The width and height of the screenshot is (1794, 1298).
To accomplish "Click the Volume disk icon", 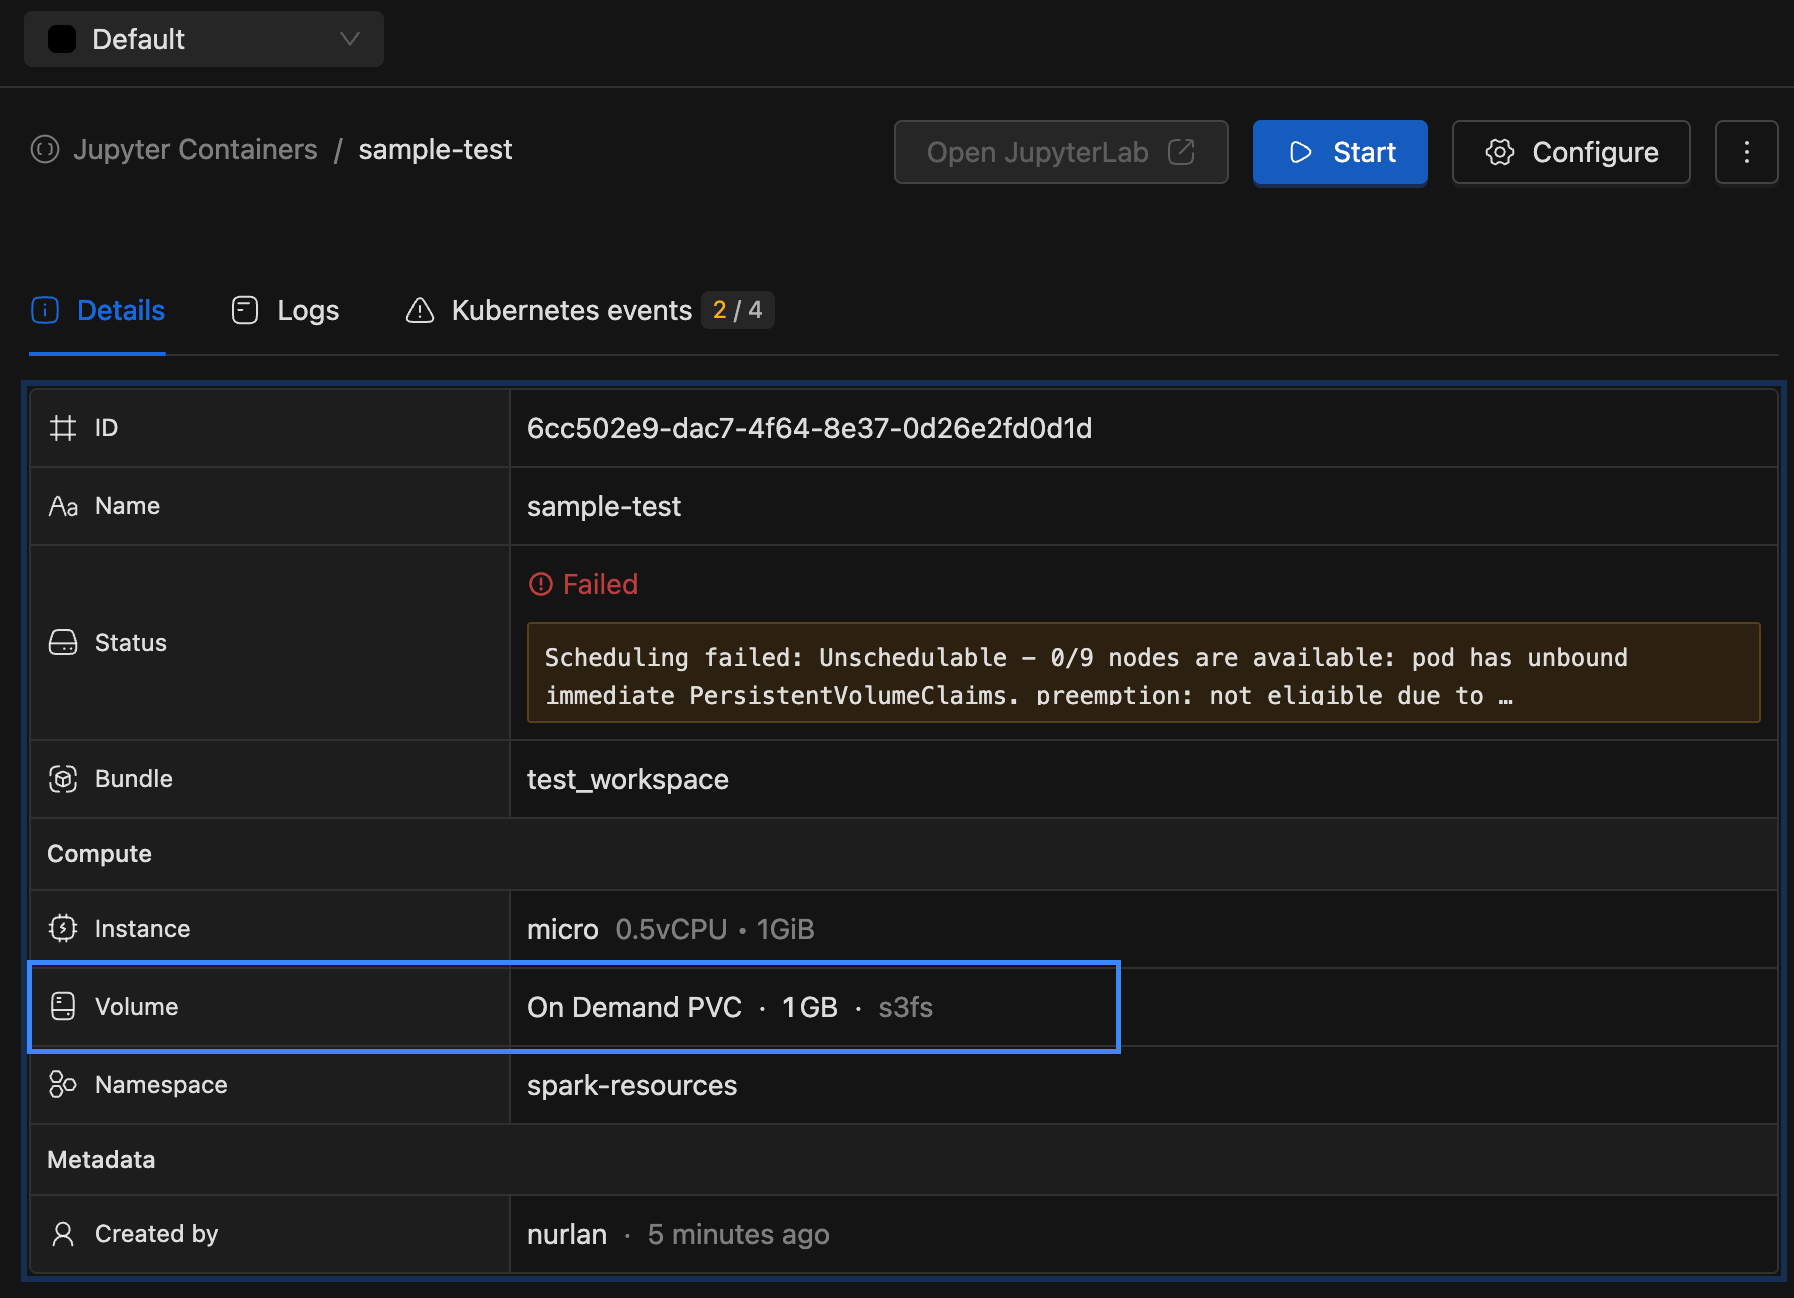I will 63,1007.
